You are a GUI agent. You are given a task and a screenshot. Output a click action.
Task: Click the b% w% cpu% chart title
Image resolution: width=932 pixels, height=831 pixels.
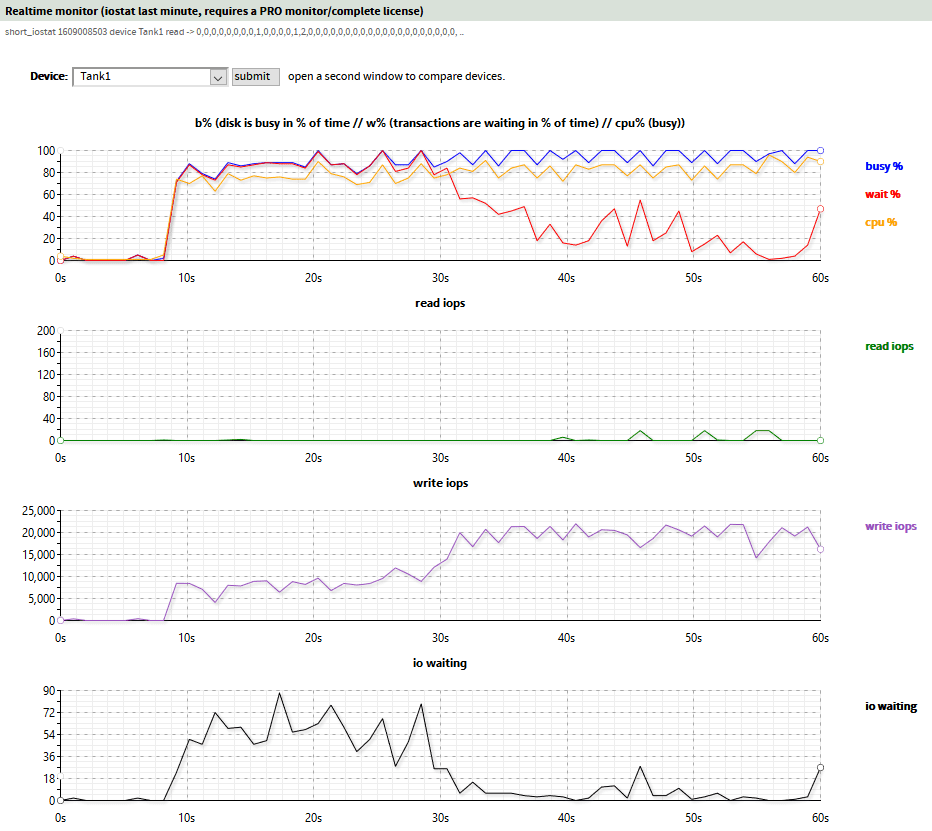click(x=440, y=123)
